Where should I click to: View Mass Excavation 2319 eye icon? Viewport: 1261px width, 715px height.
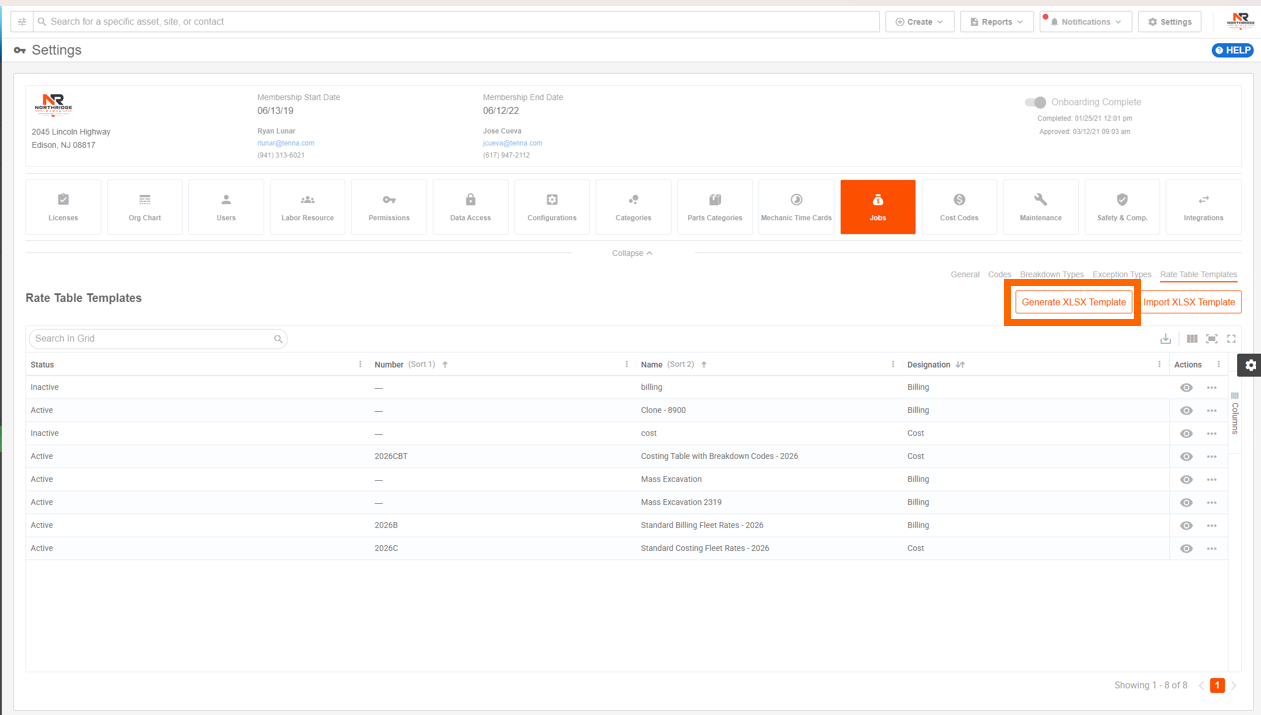(1186, 503)
